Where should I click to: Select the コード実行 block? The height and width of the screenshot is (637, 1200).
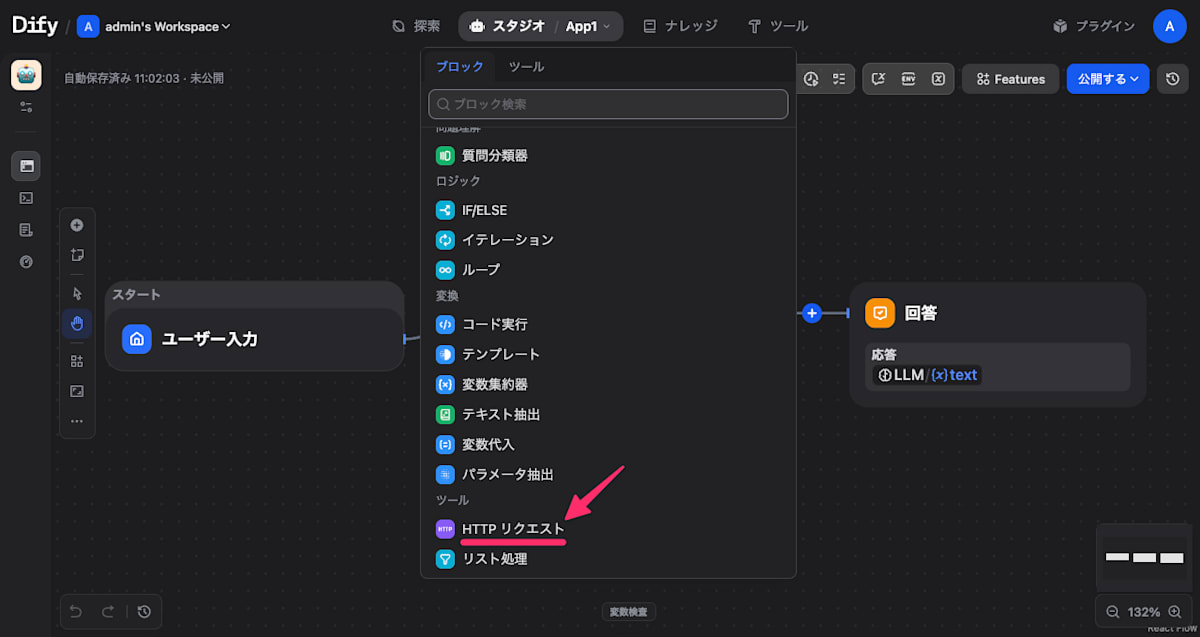[x=608, y=325]
